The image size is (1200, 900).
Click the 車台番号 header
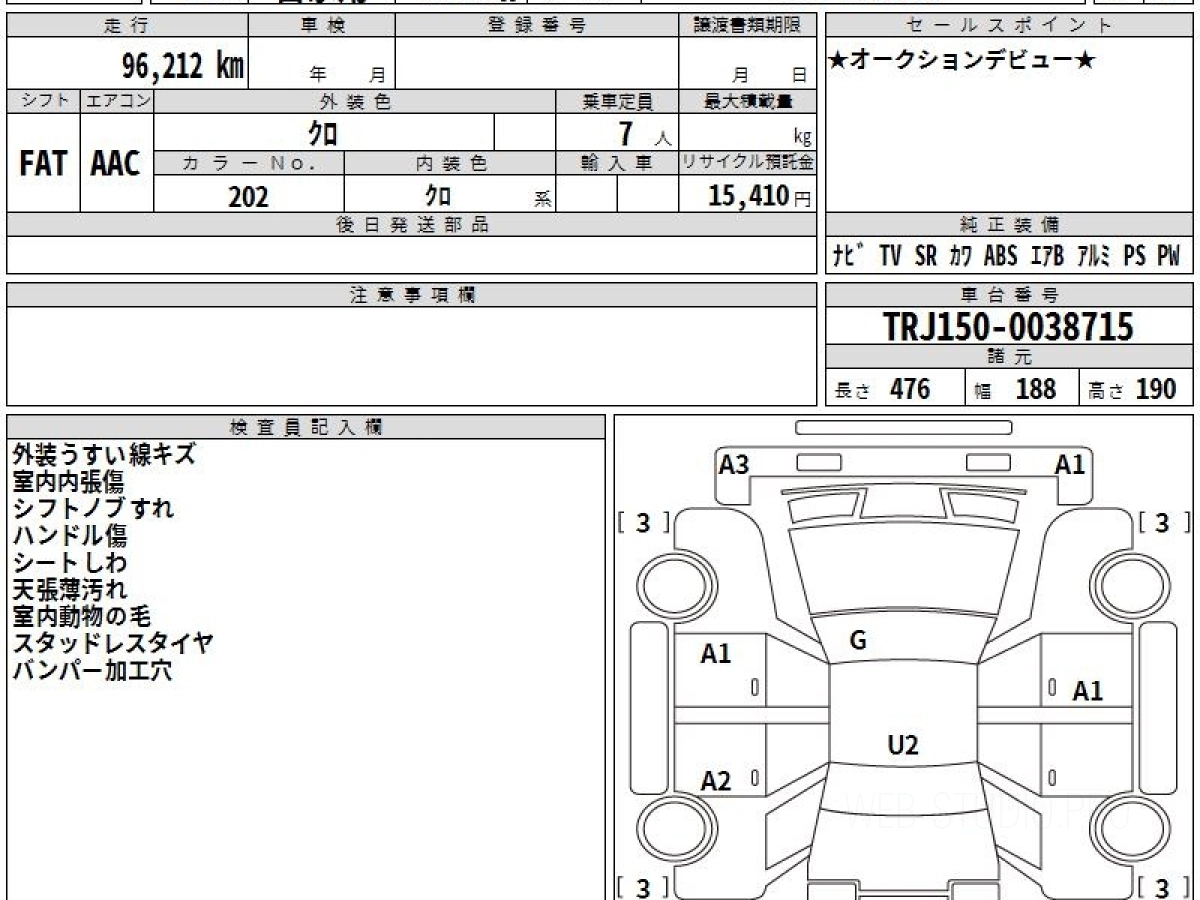pos(1009,295)
